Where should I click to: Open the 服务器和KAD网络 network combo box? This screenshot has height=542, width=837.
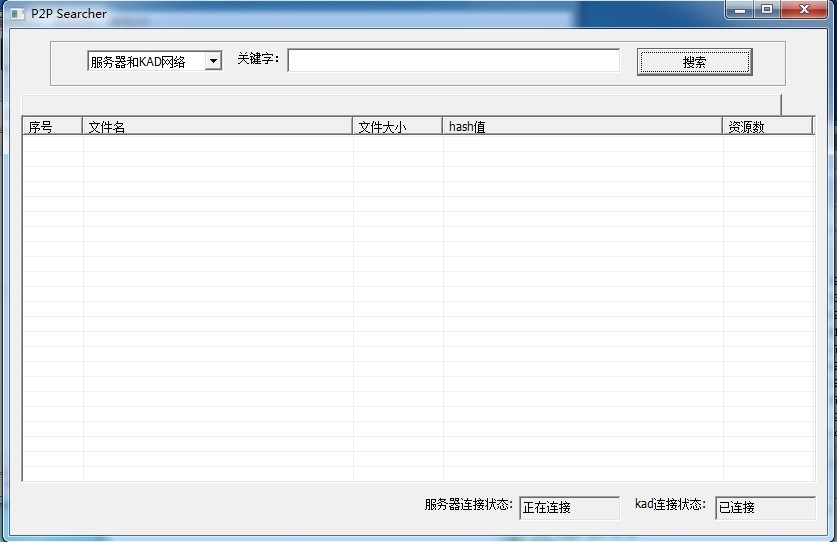click(x=145, y=62)
